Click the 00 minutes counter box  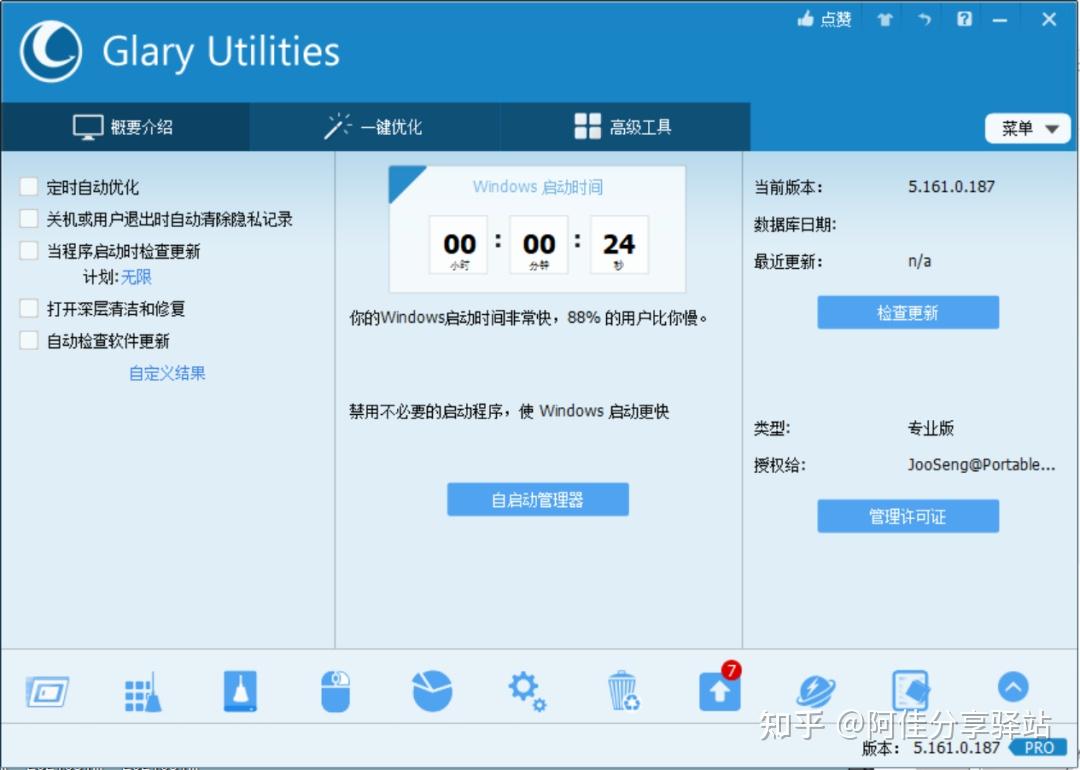[539, 245]
